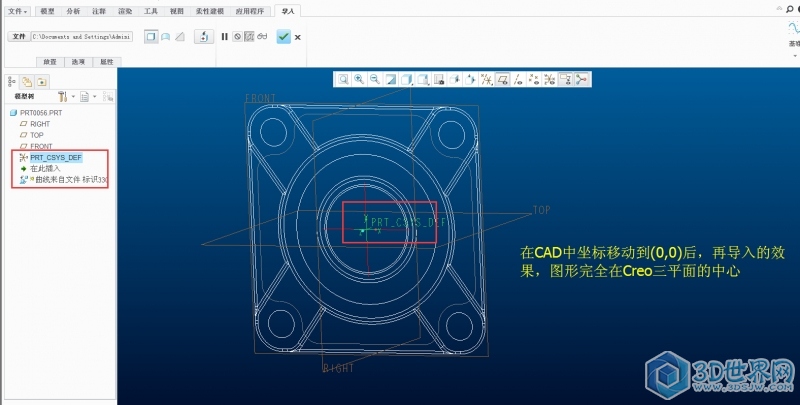Screen dimensions: 800x405
Task: Cancel the import with the X icon
Action: click(x=298, y=37)
